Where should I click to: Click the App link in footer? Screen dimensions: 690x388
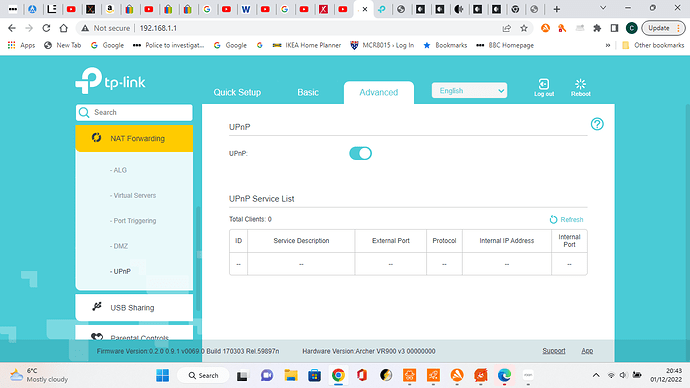click(587, 351)
